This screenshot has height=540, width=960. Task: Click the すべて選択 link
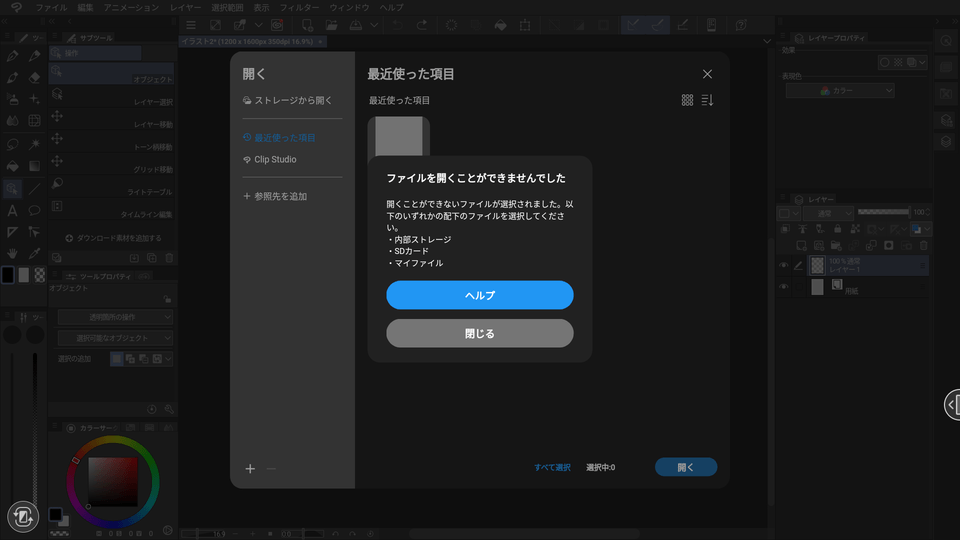[x=552, y=467]
